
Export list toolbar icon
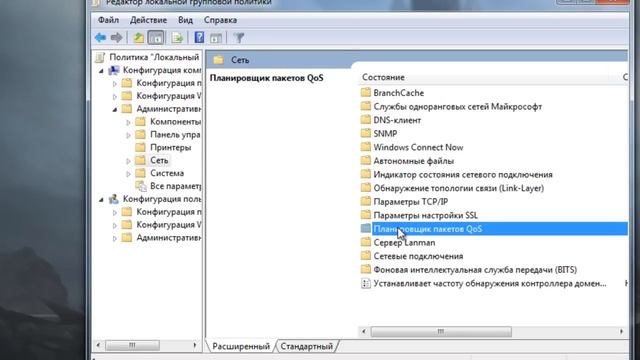click(x=177, y=38)
